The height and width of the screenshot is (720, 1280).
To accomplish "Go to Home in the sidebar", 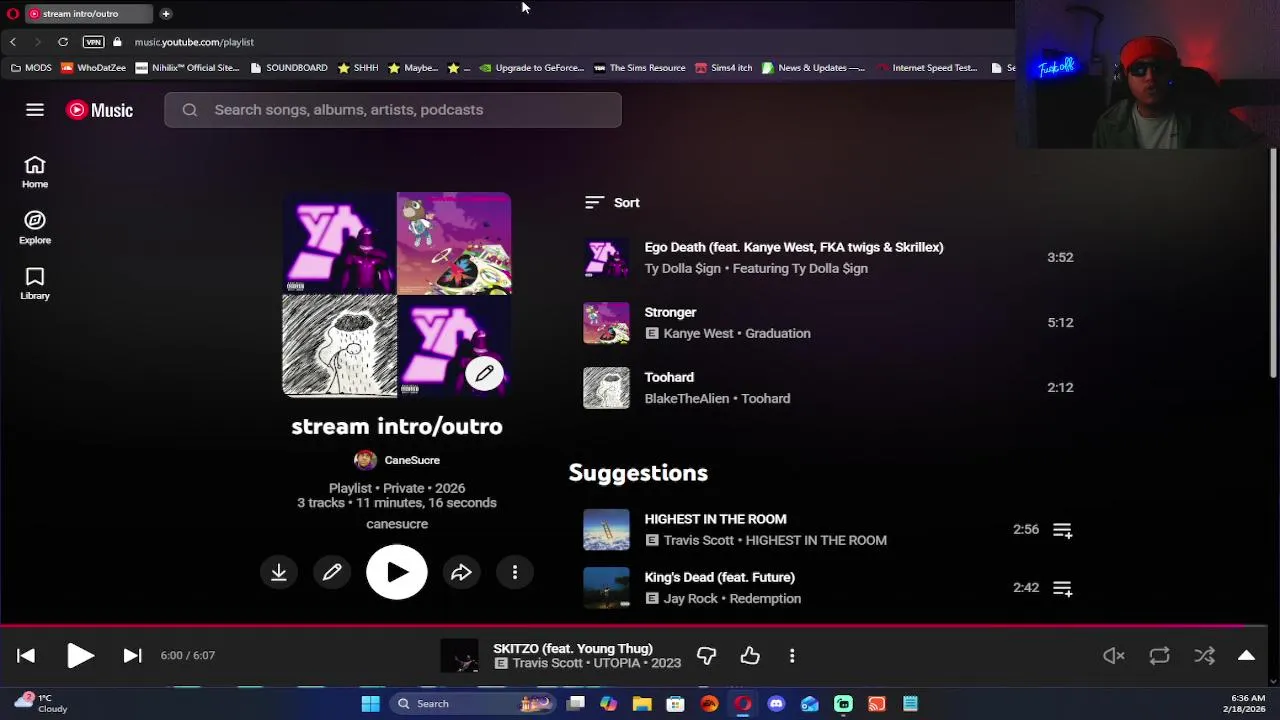I will (x=35, y=172).
